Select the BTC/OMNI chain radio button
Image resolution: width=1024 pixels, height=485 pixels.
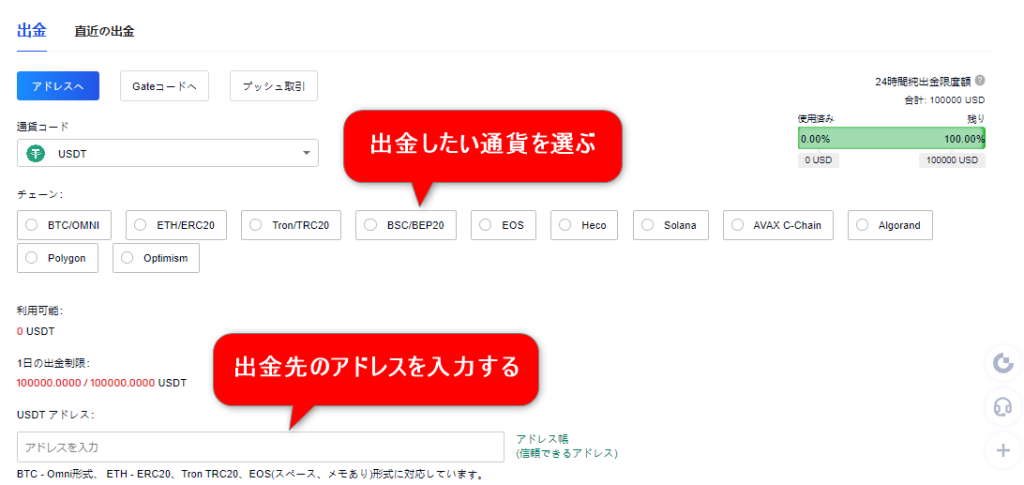[x=32, y=225]
